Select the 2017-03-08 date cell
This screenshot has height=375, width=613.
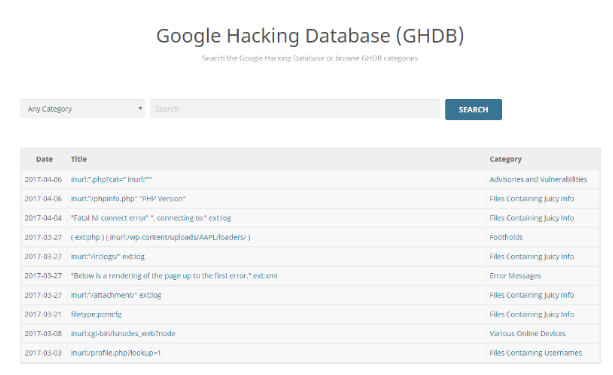[43, 334]
